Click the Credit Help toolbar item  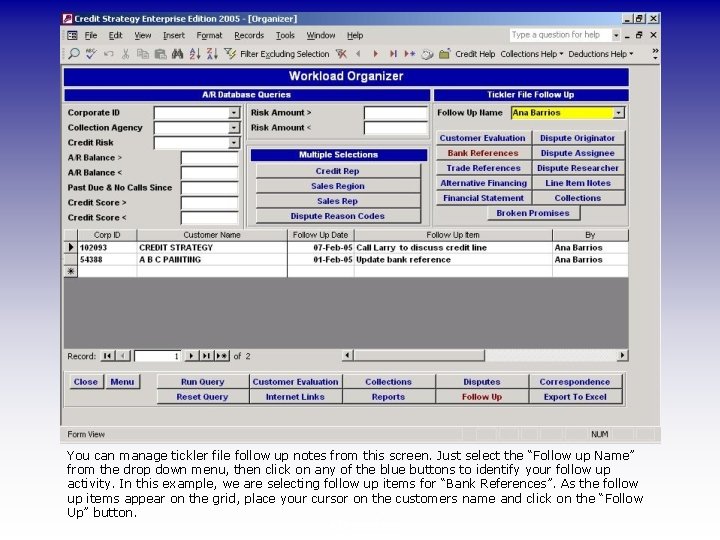[475, 54]
